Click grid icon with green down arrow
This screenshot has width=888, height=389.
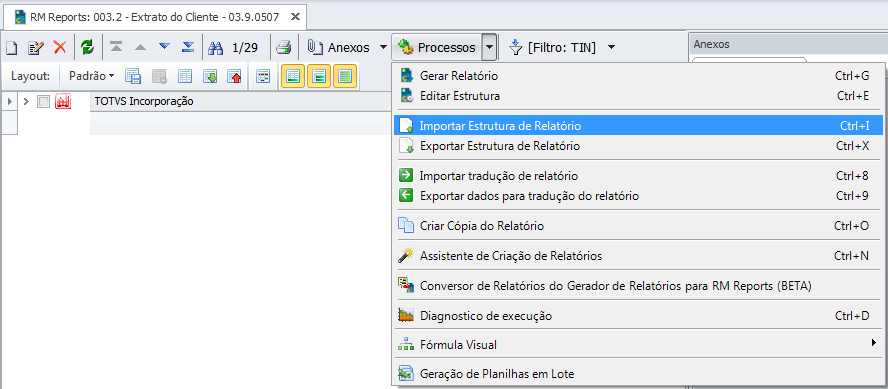click(x=211, y=76)
